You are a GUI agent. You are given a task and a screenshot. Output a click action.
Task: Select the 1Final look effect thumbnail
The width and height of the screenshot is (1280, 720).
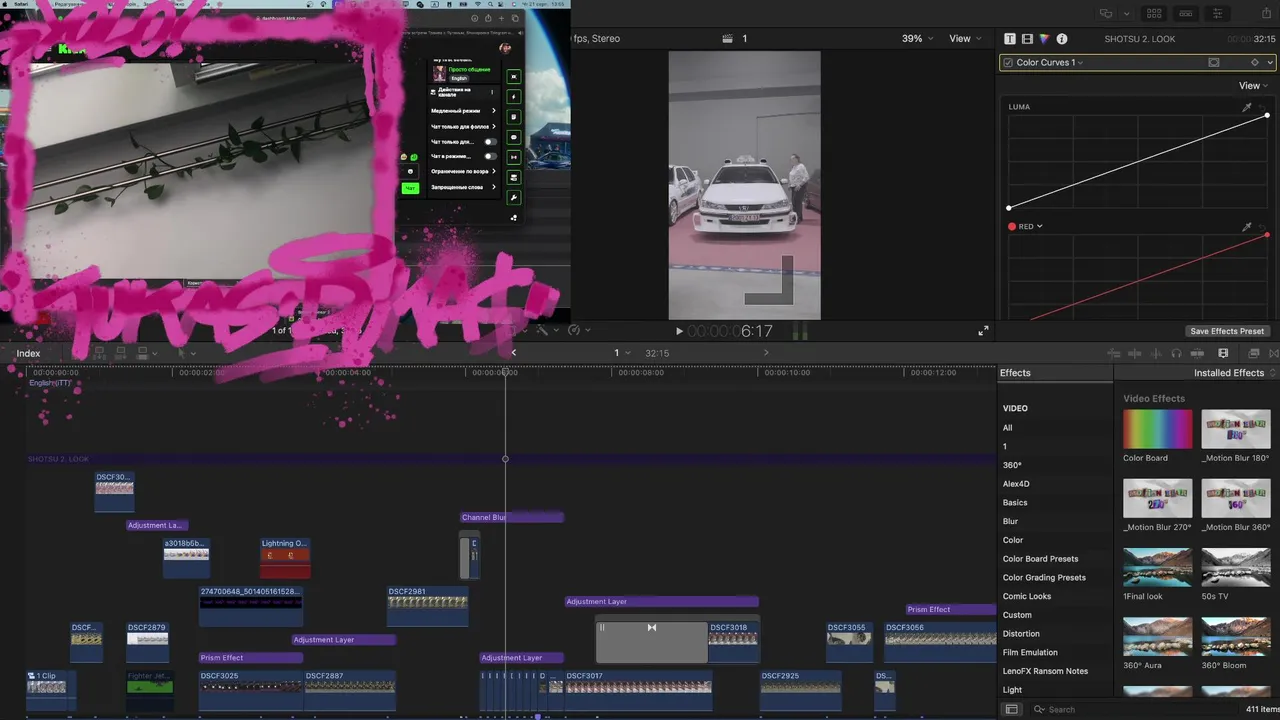1158,567
